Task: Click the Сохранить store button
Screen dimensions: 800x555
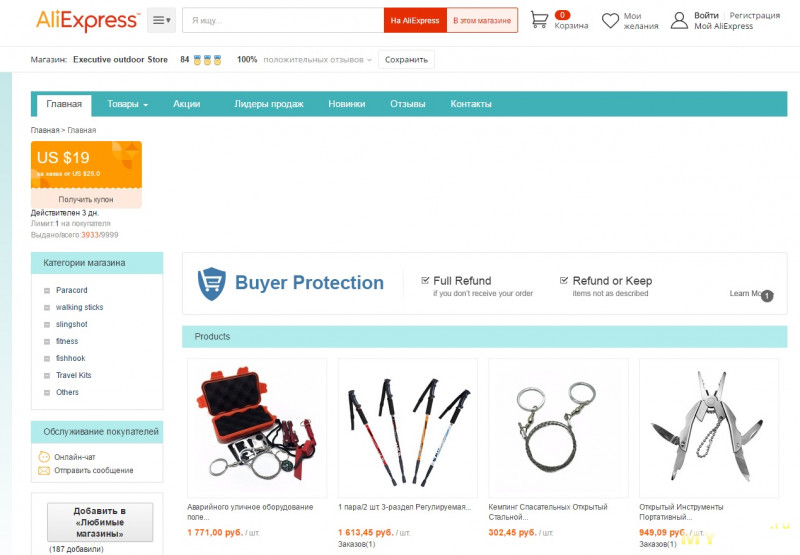Action: (x=406, y=60)
